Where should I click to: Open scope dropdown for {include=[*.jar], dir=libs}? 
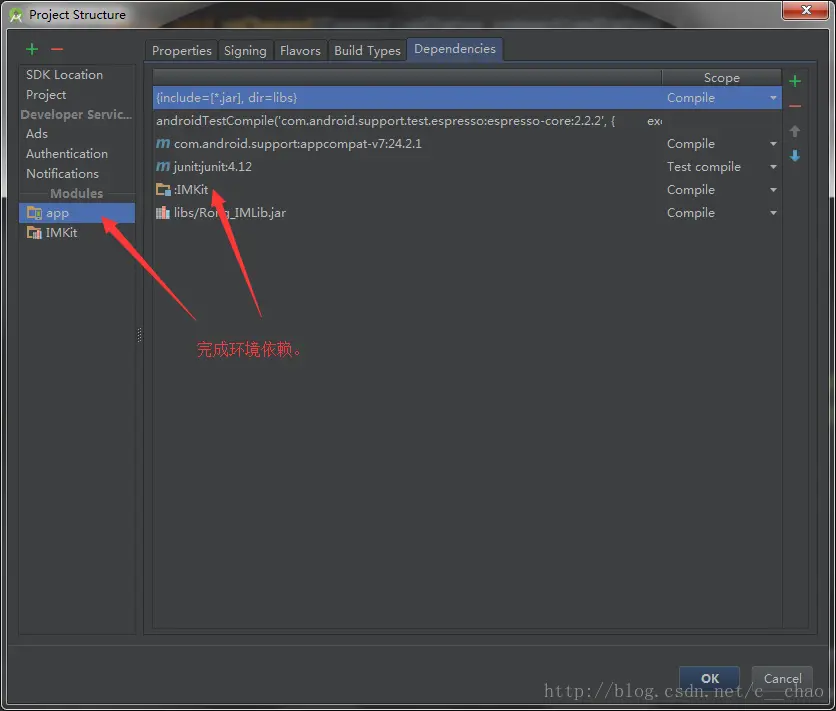(x=773, y=98)
